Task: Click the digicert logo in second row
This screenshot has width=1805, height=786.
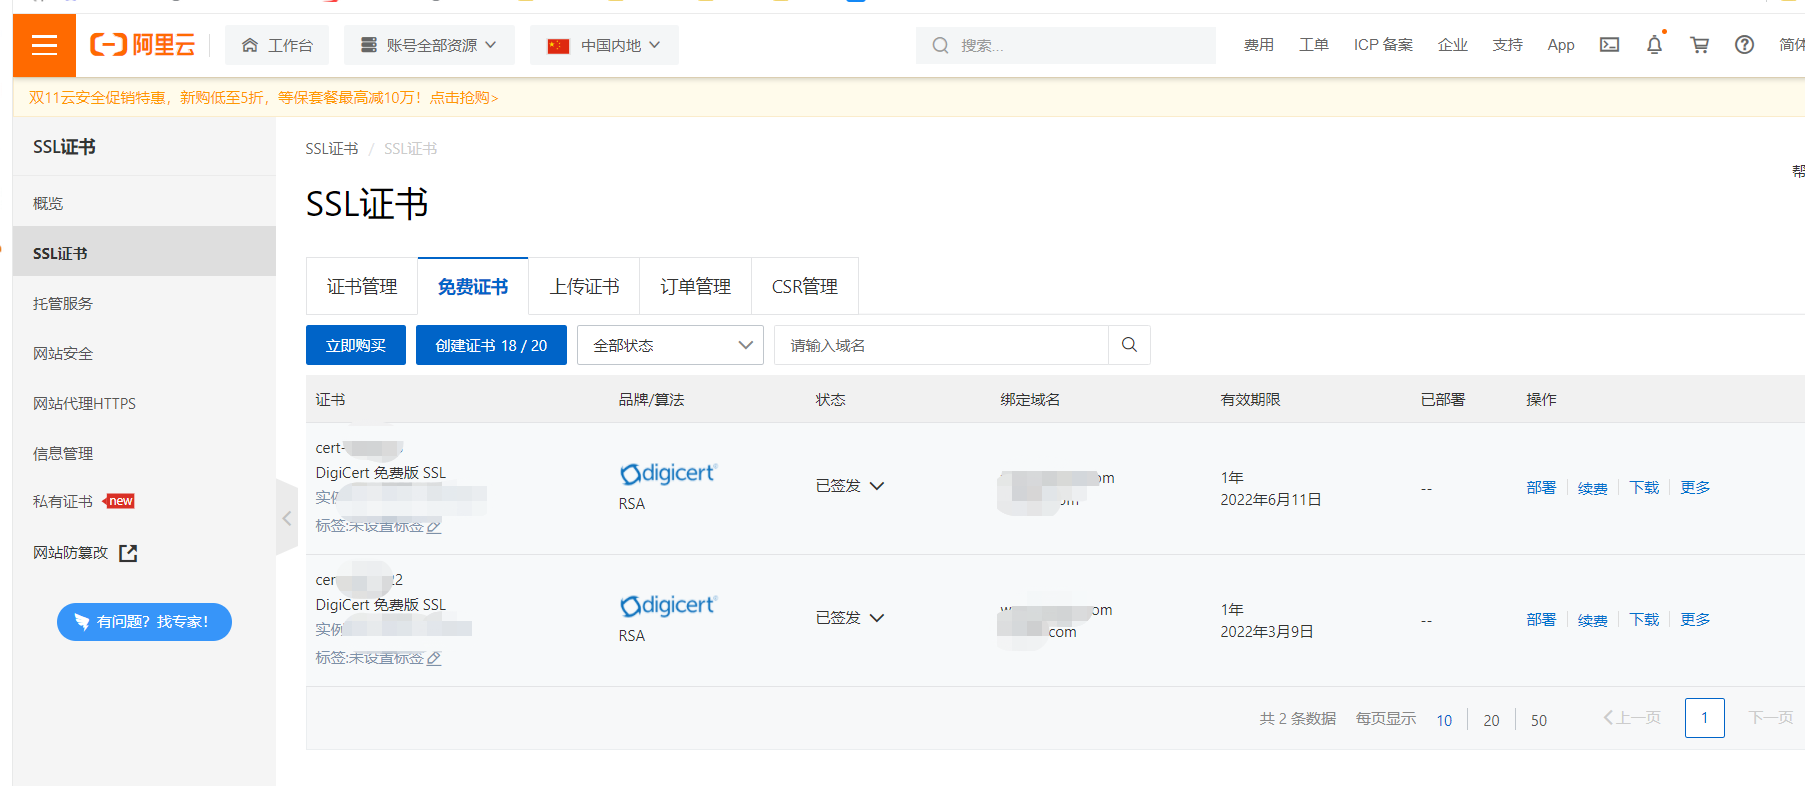Action: [668, 605]
